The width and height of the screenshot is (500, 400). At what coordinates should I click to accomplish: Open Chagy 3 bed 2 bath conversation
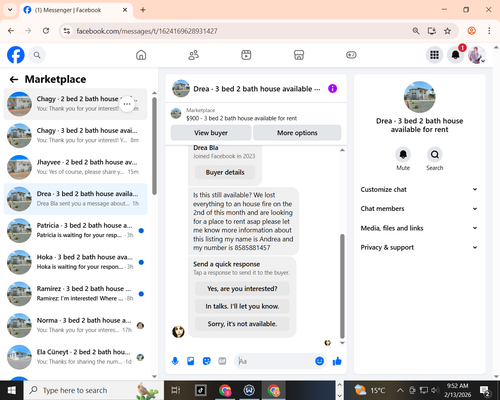(75, 135)
